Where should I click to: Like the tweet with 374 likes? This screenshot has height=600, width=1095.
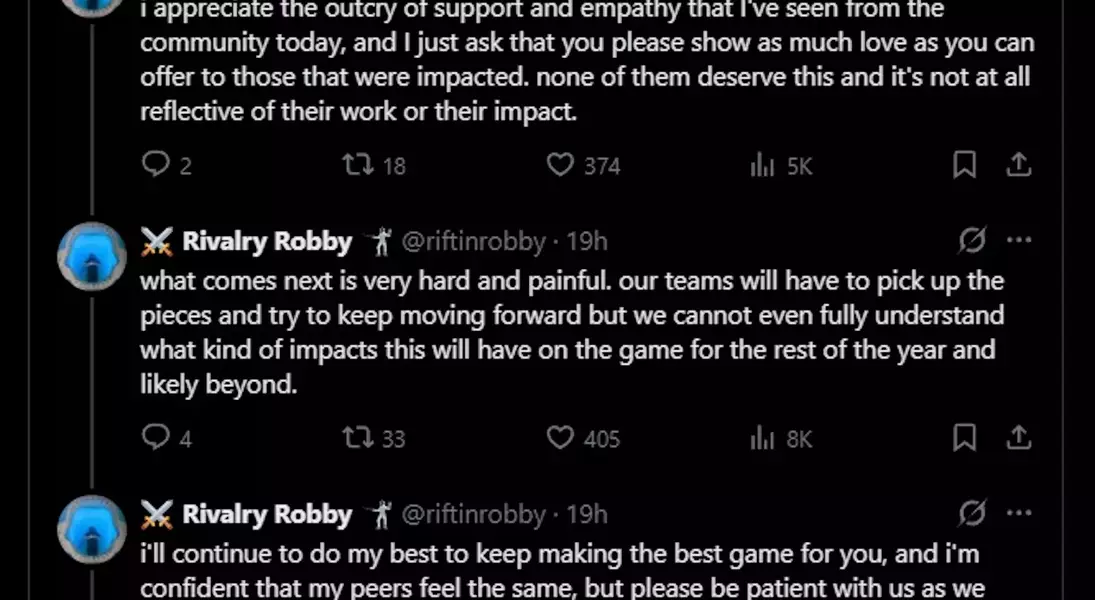pos(561,164)
